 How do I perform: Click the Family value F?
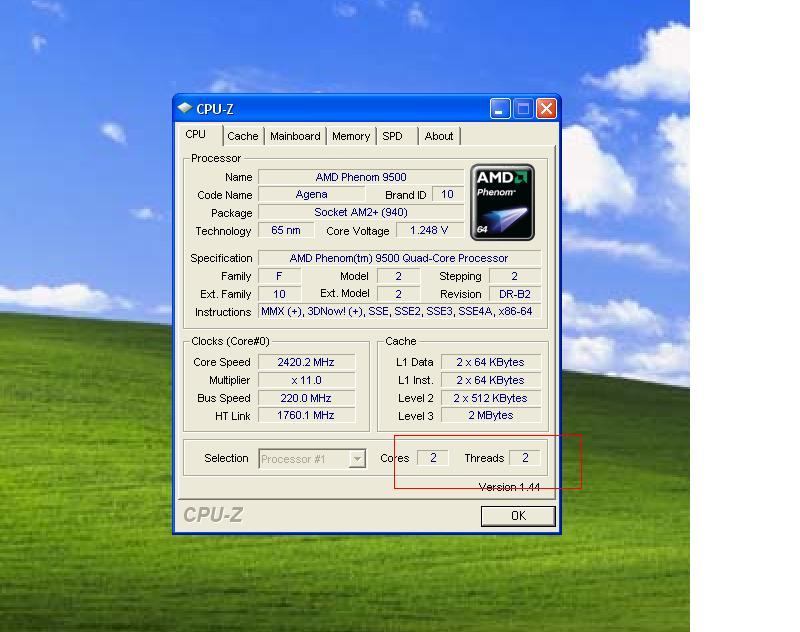(279, 276)
